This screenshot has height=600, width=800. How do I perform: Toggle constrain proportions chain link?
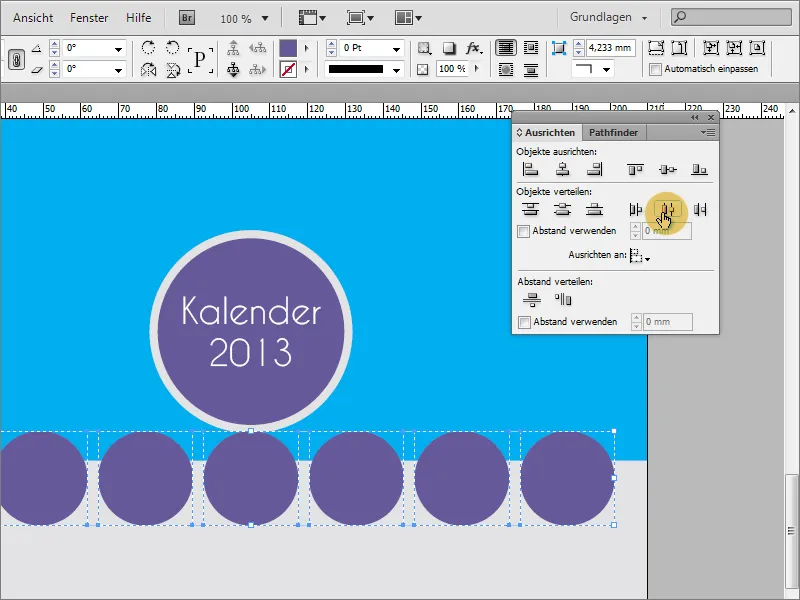pos(16,60)
